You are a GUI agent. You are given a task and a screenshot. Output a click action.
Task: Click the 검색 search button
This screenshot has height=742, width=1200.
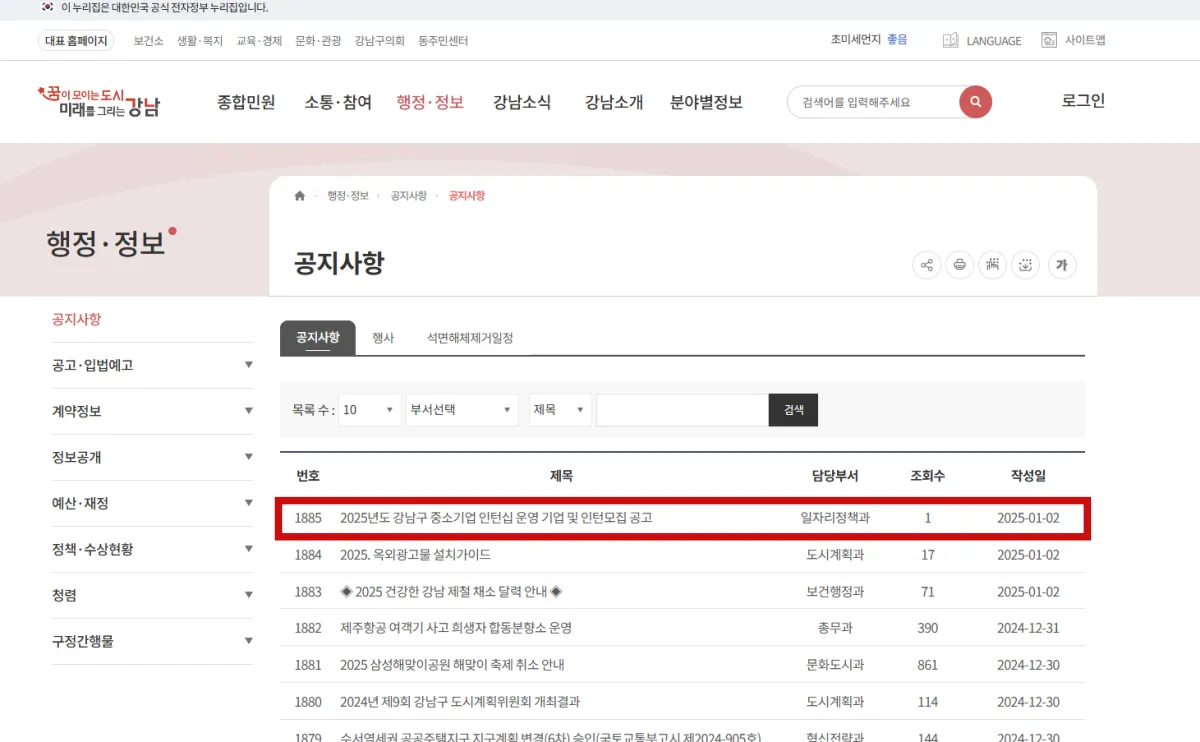(x=792, y=410)
